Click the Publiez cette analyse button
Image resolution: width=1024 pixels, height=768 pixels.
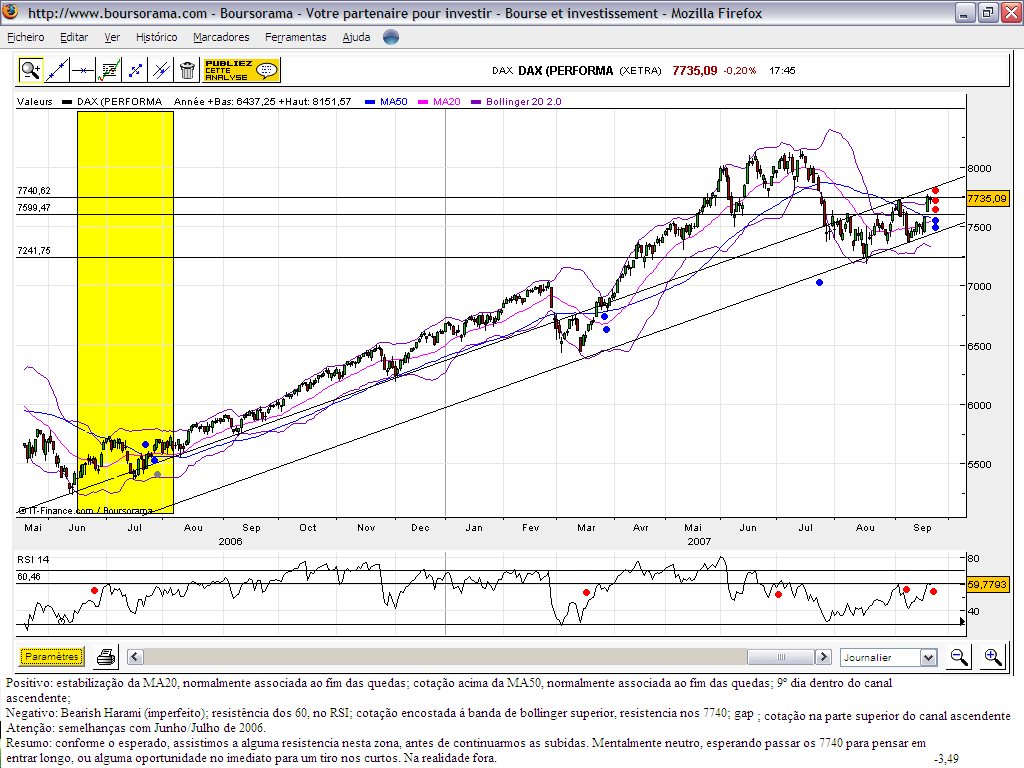point(242,70)
